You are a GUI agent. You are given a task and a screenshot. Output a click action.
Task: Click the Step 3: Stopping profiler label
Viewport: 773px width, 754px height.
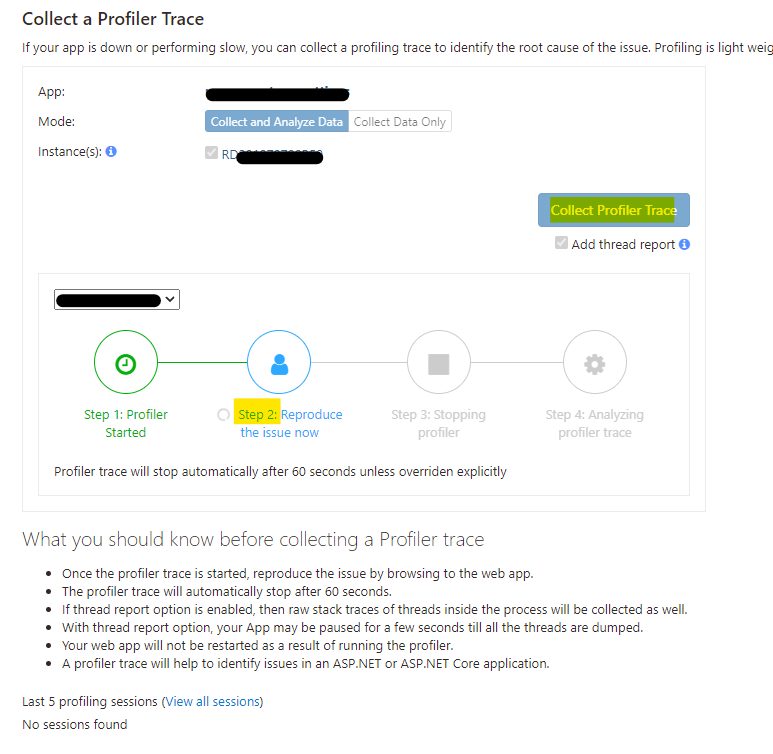click(439, 424)
